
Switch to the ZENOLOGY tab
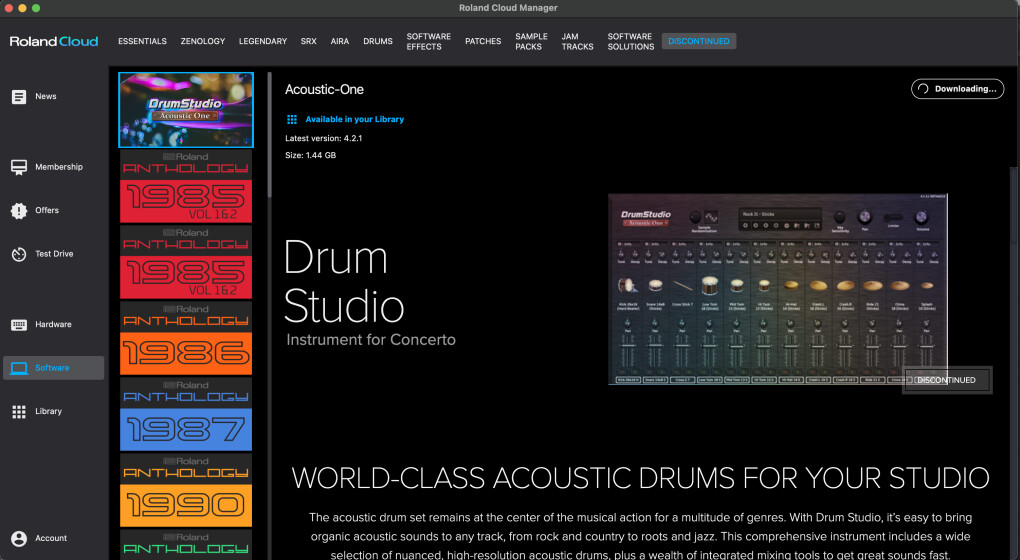pyautogui.click(x=203, y=41)
